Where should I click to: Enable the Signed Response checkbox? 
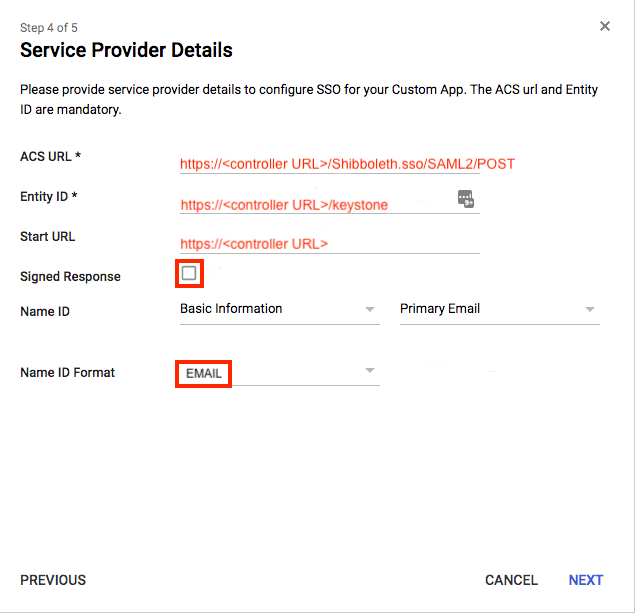click(x=189, y=273)
